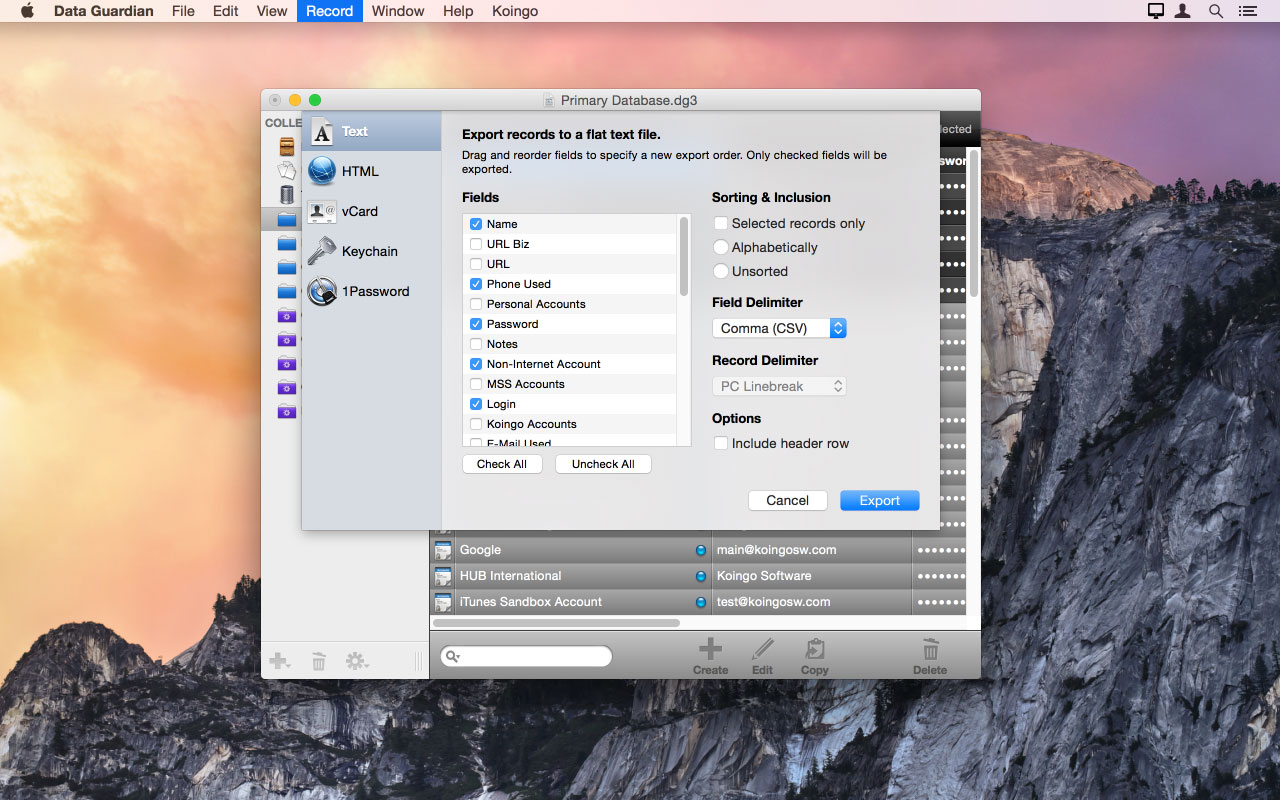Click the sidebar trash icon at the bottom left
This screenshot has width=1280, height=800.
tap(319, 661)
